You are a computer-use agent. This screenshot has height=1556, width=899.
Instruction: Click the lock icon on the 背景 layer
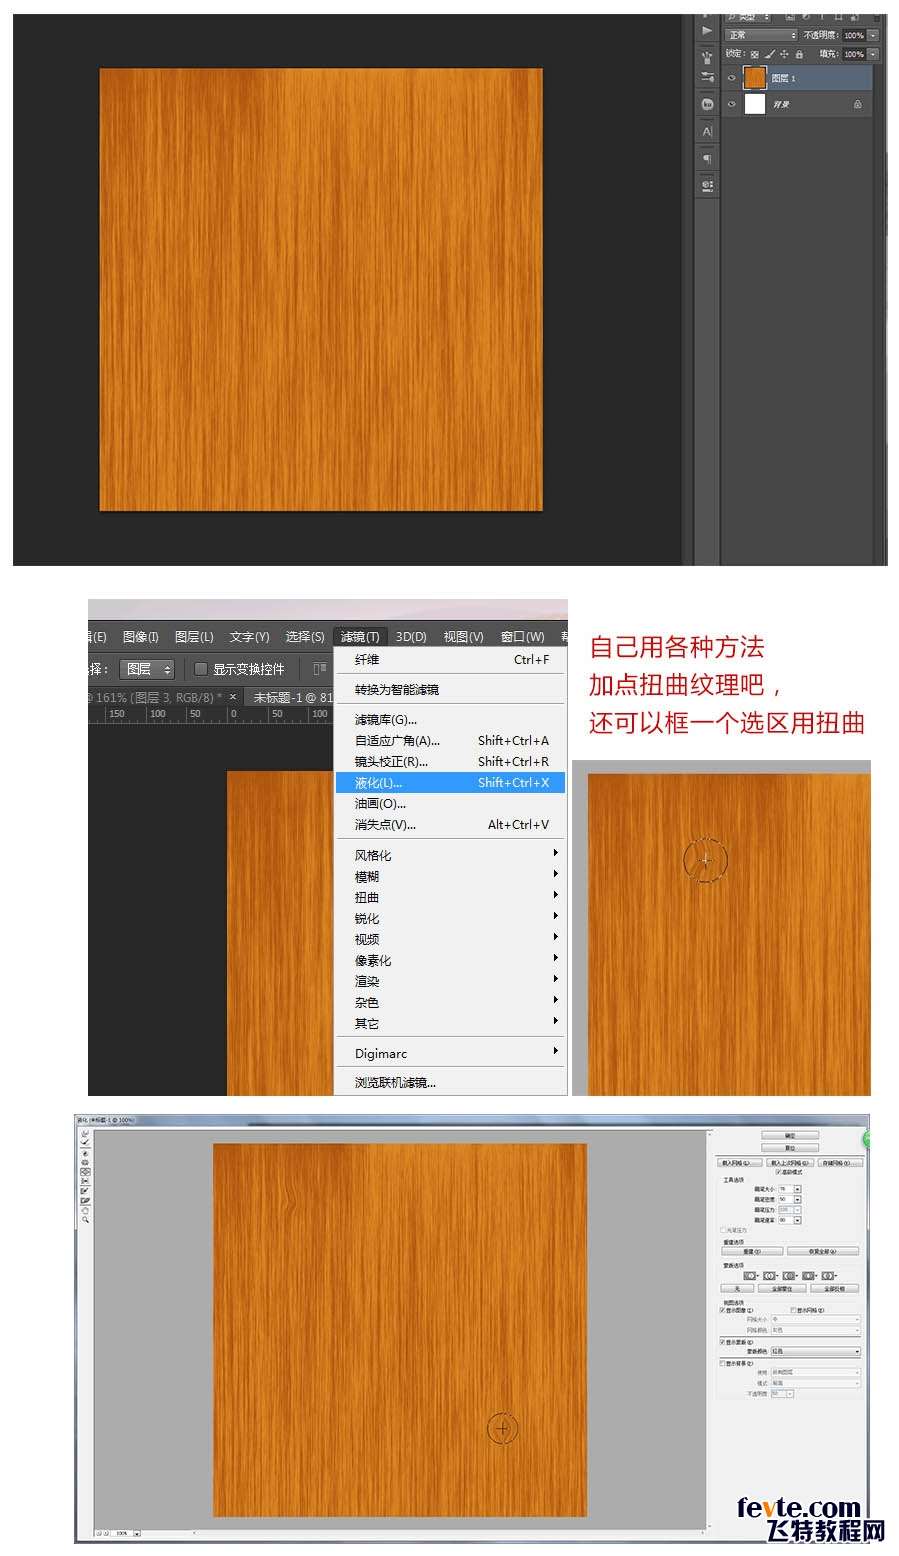point(857,104)
